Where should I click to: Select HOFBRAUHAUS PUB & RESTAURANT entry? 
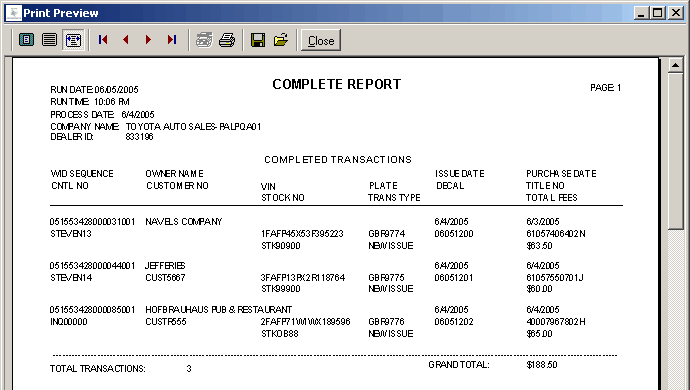click(219, 309)
